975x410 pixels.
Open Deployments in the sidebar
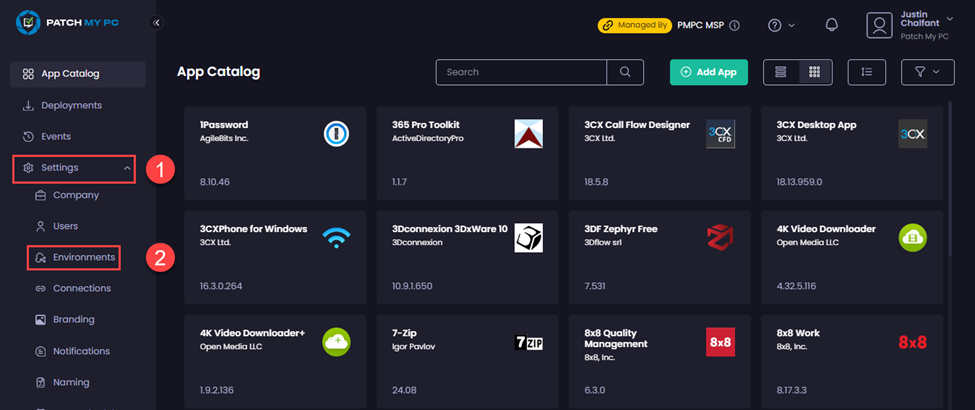click(70, 105)
